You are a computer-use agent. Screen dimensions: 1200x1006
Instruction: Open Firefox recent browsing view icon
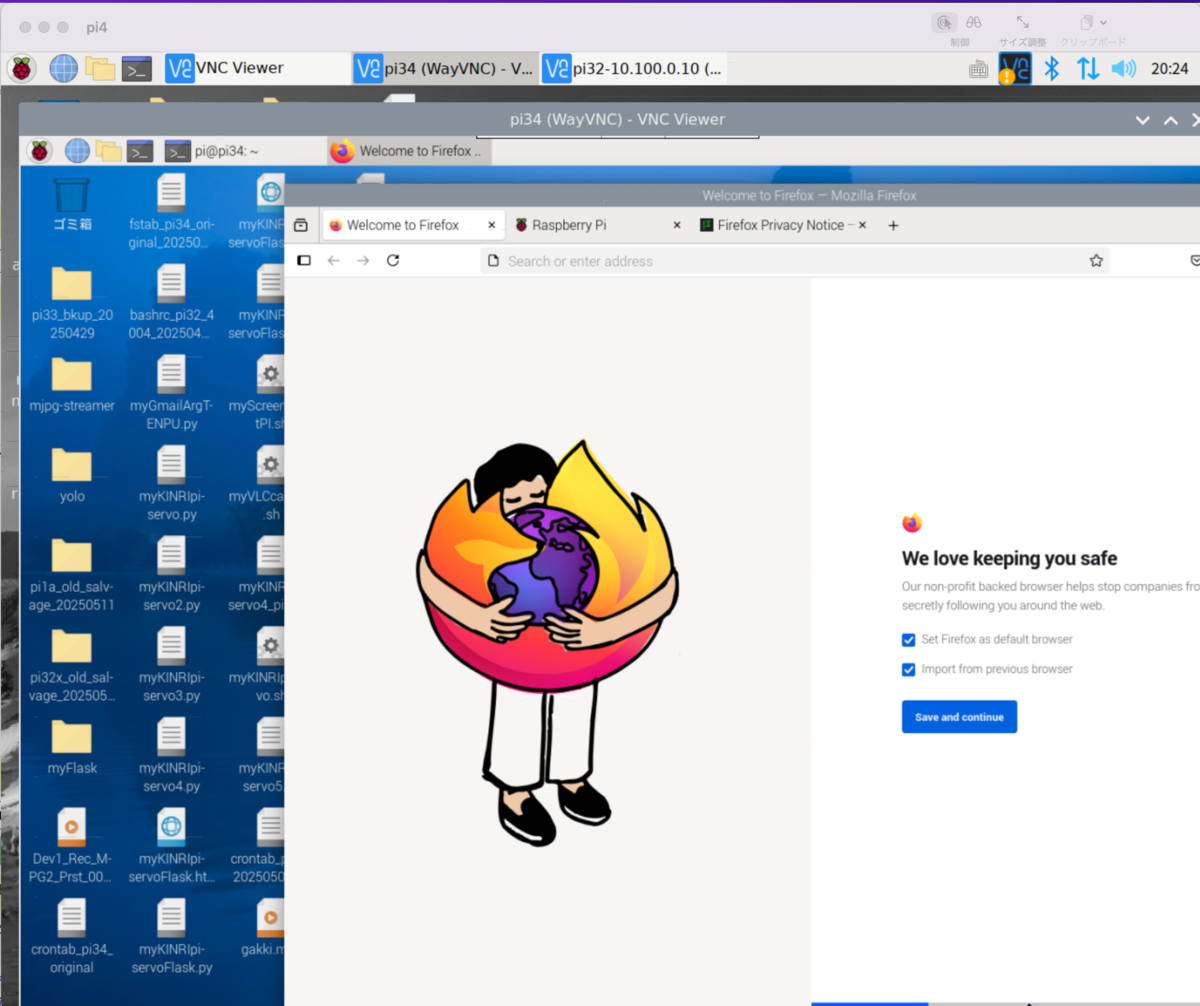click(x=301, y=226)
